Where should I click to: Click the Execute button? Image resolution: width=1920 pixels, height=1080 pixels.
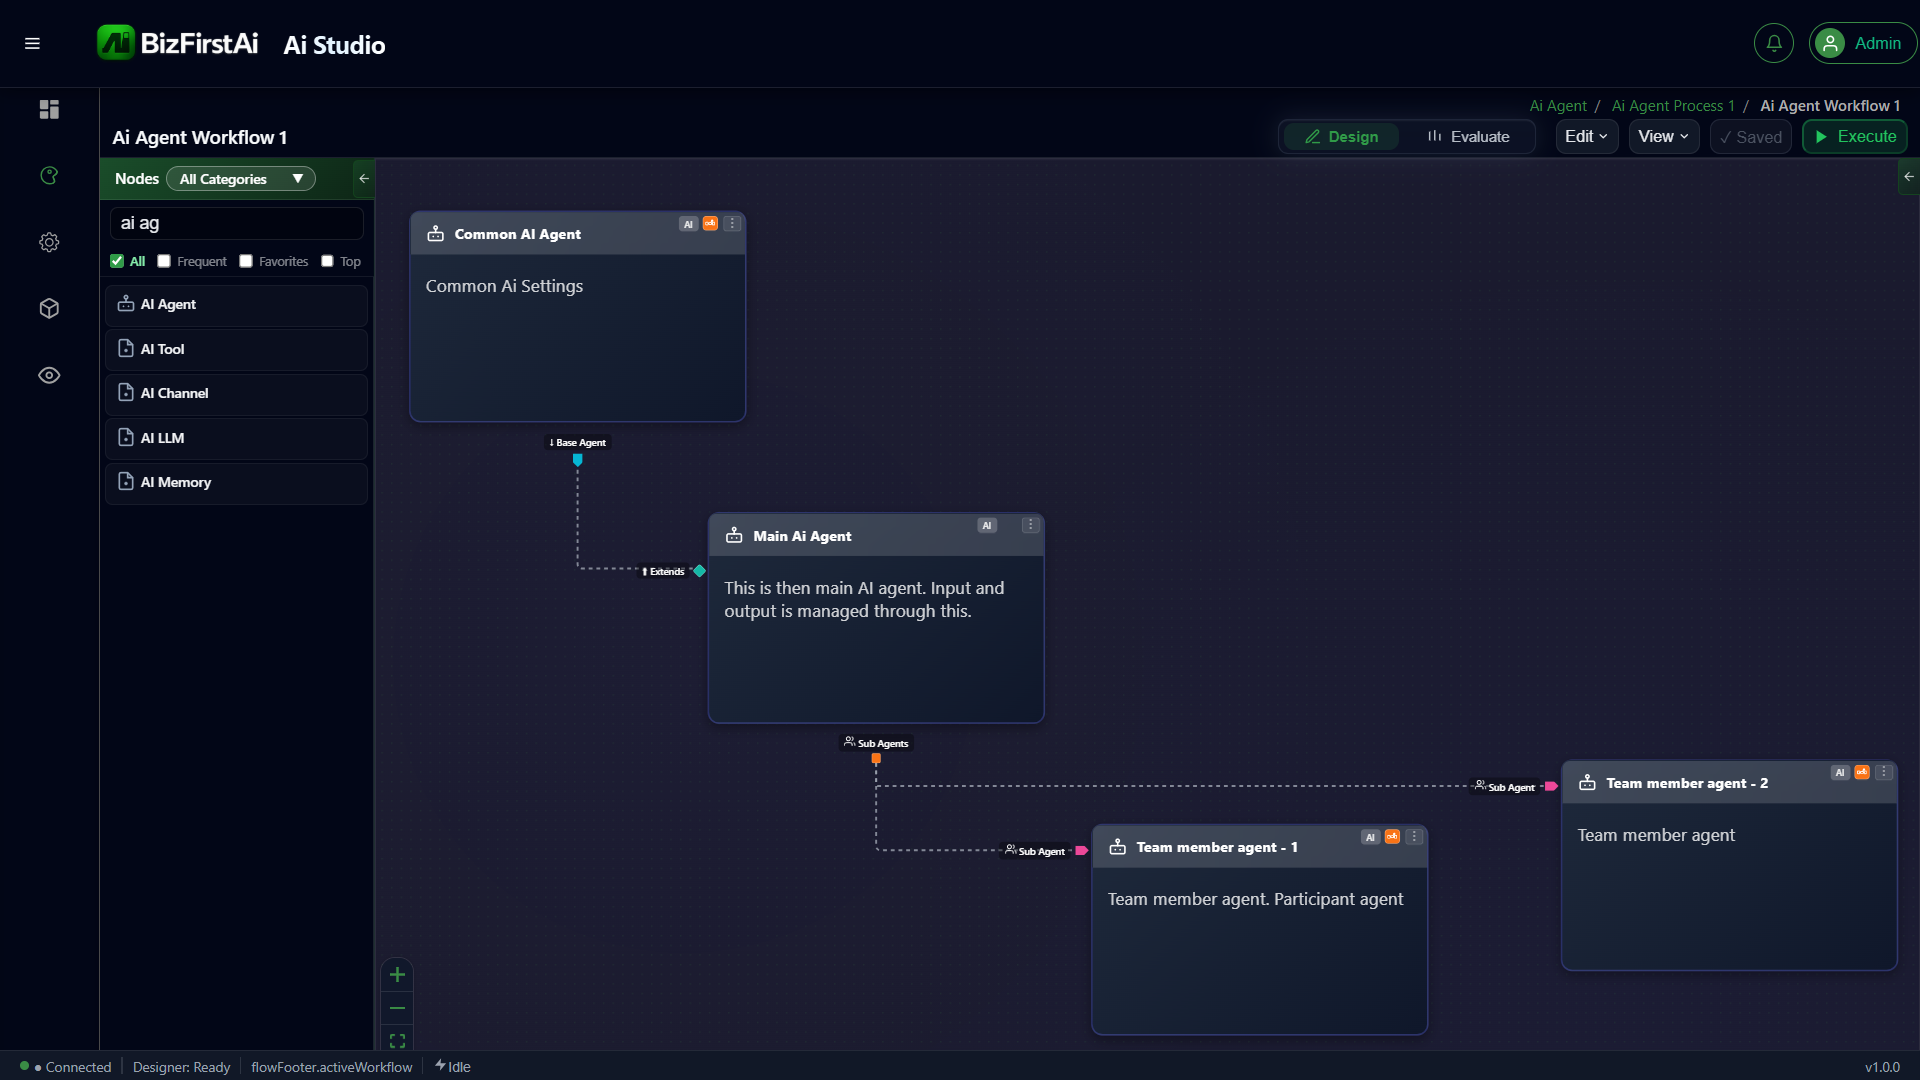[x=1855, y=137]
